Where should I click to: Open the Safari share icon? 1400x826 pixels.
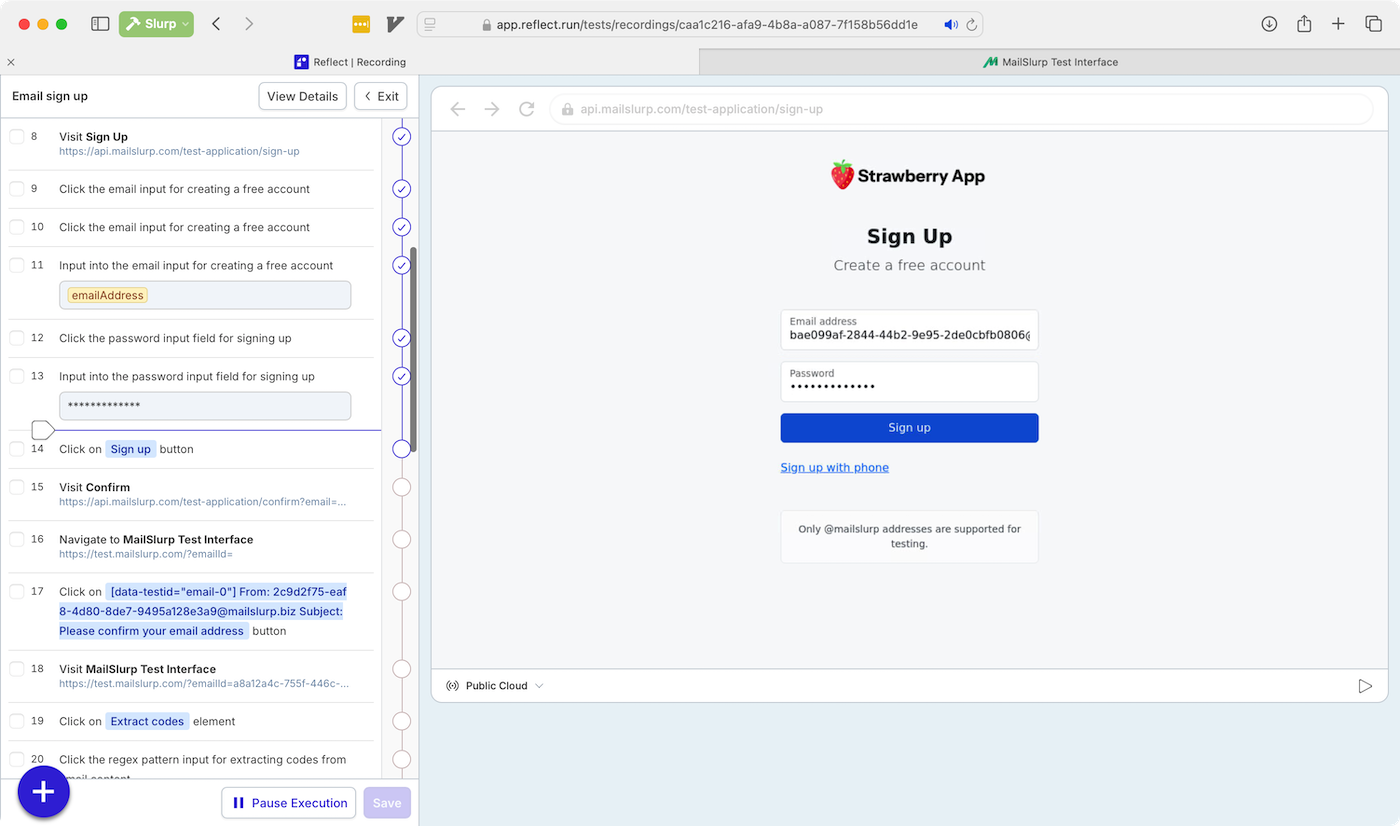[1304, 22]
